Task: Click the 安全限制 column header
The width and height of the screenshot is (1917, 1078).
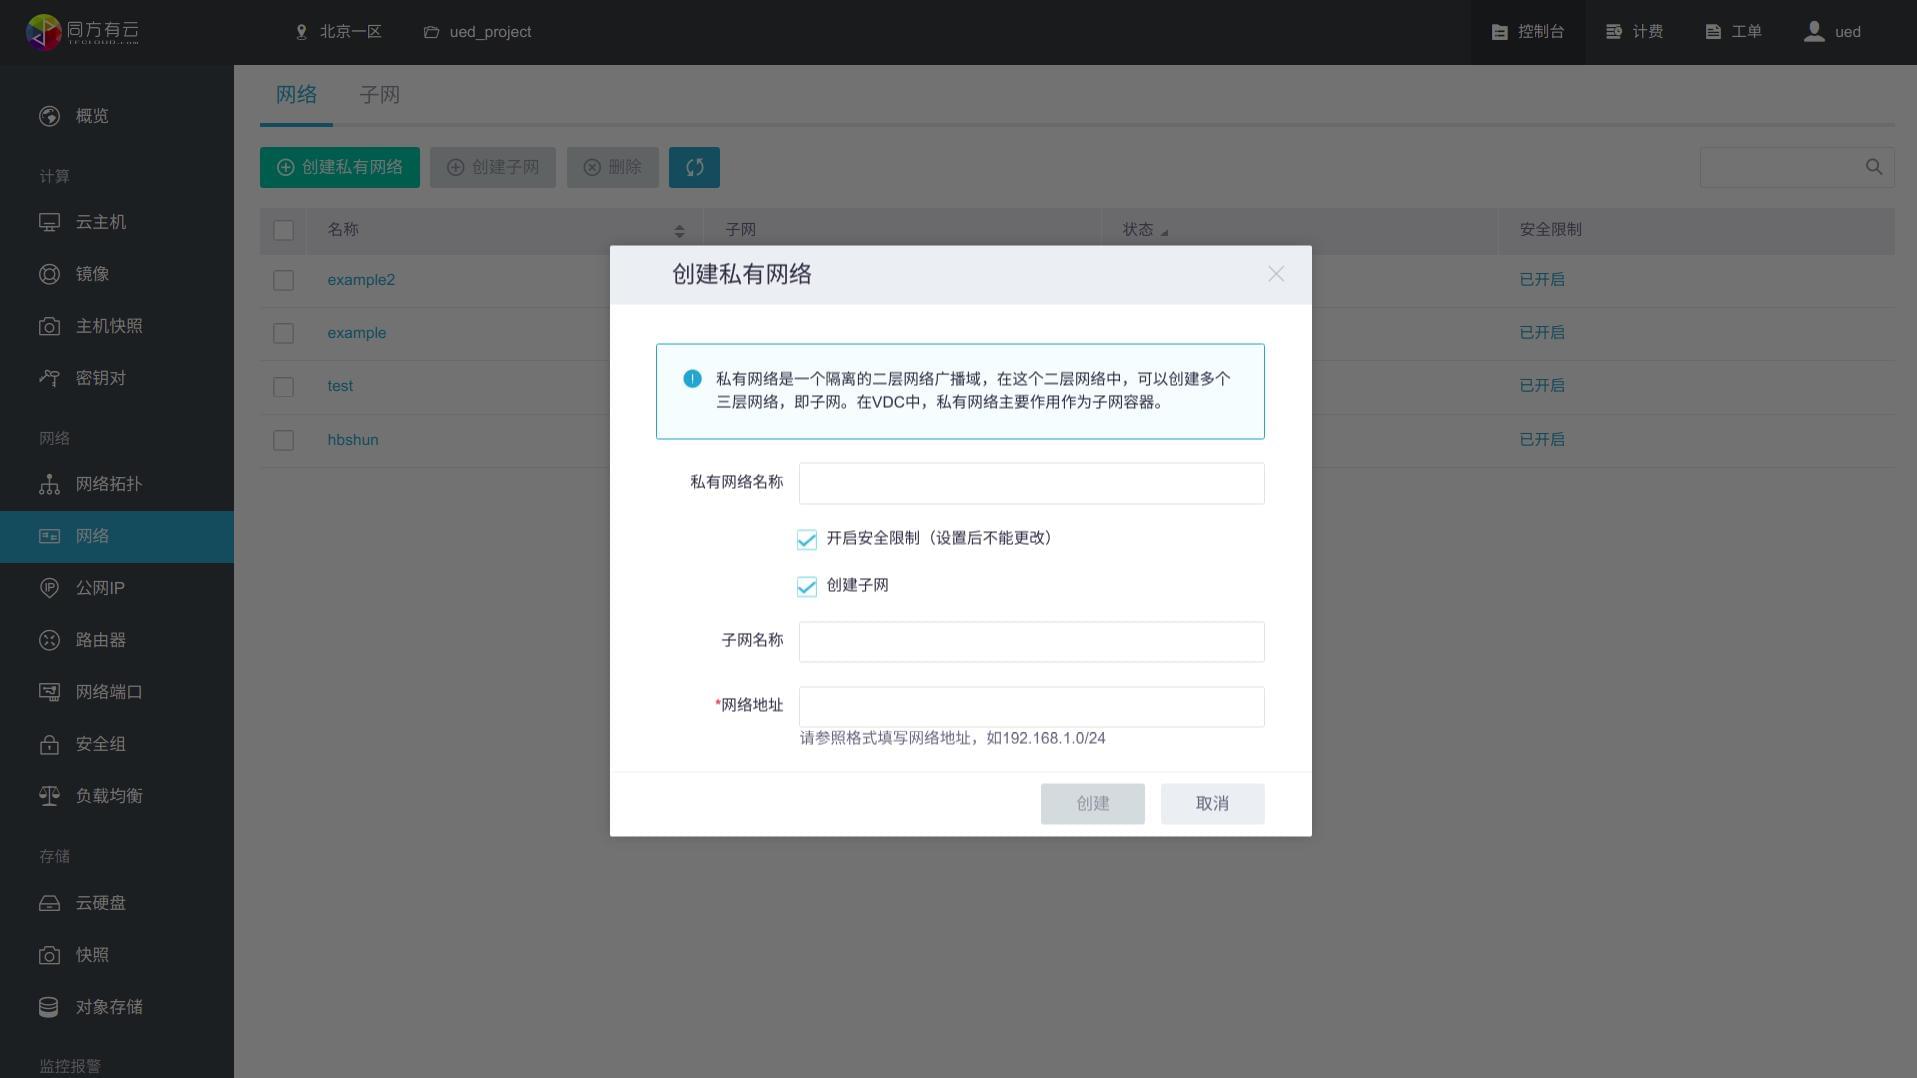Action: click(1551, 230)
